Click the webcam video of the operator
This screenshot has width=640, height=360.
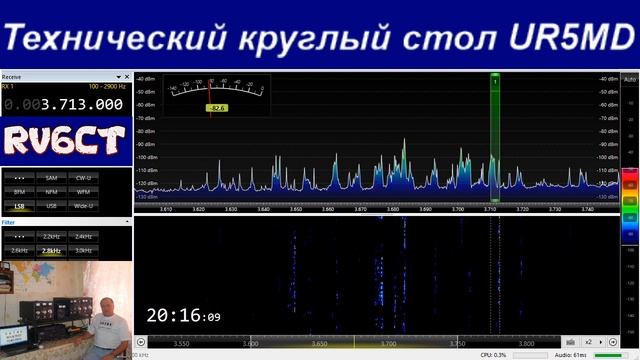point(66,310)
